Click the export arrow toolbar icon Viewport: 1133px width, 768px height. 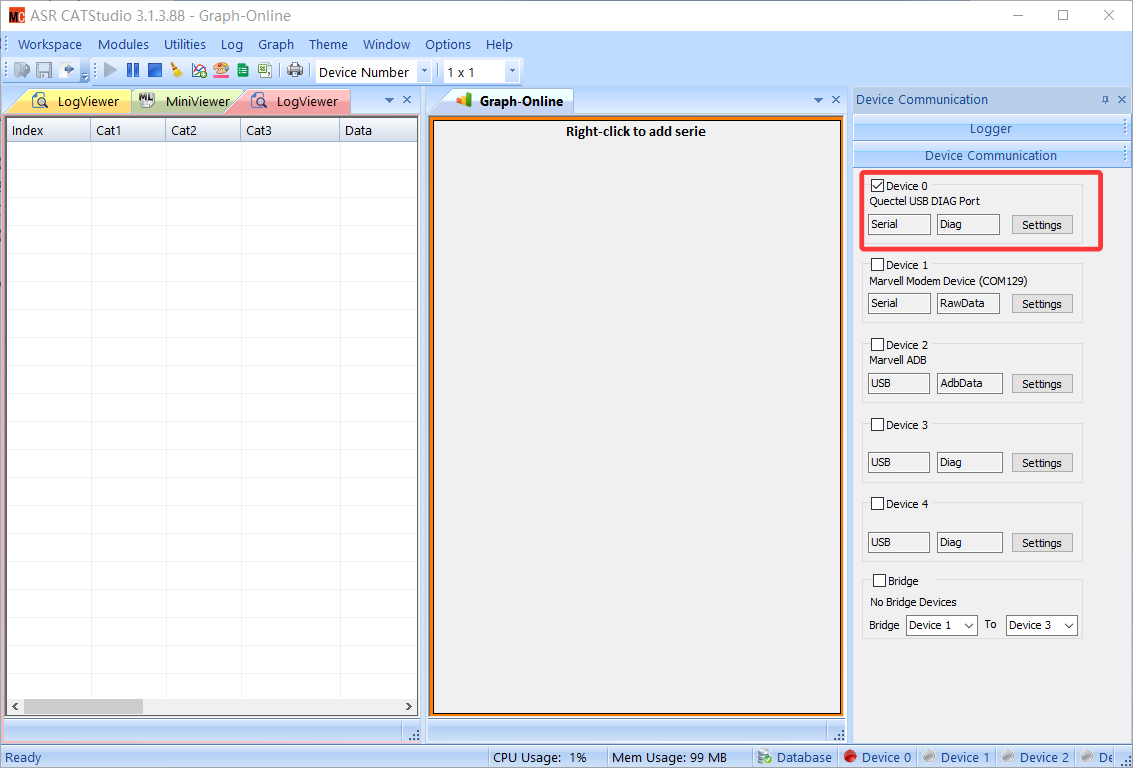pyautogui.click(x=66, y=70)
